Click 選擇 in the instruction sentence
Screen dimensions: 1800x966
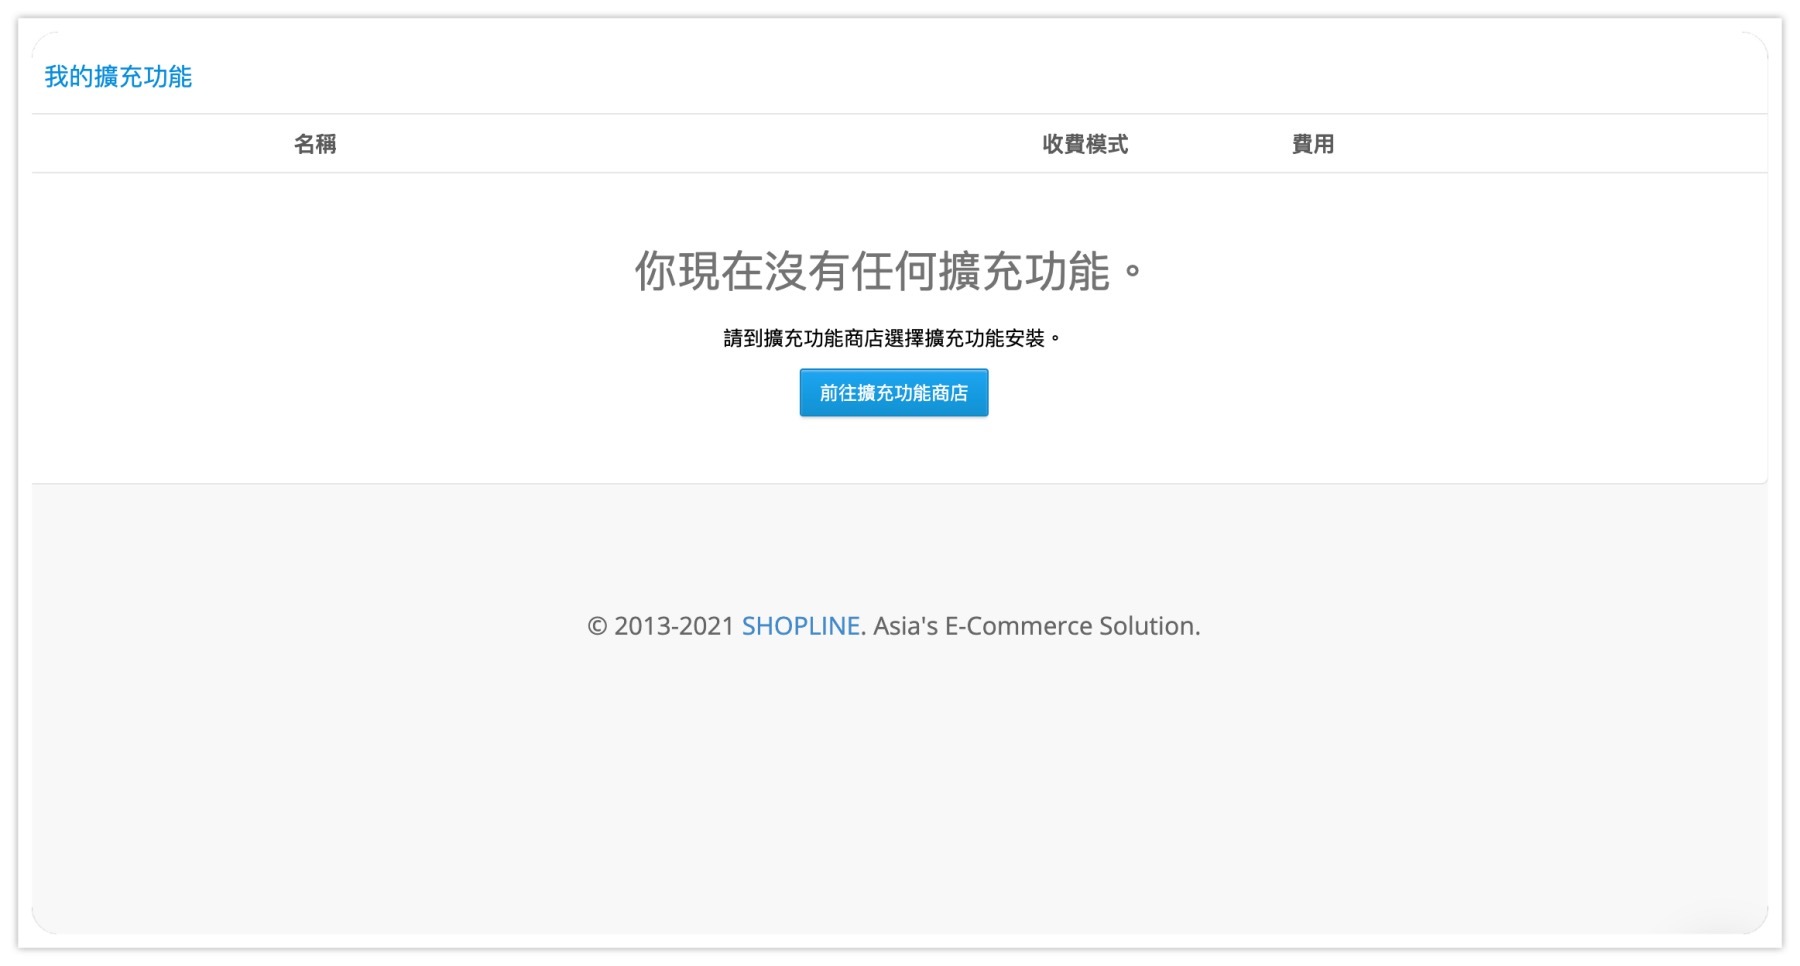[904, 339]
